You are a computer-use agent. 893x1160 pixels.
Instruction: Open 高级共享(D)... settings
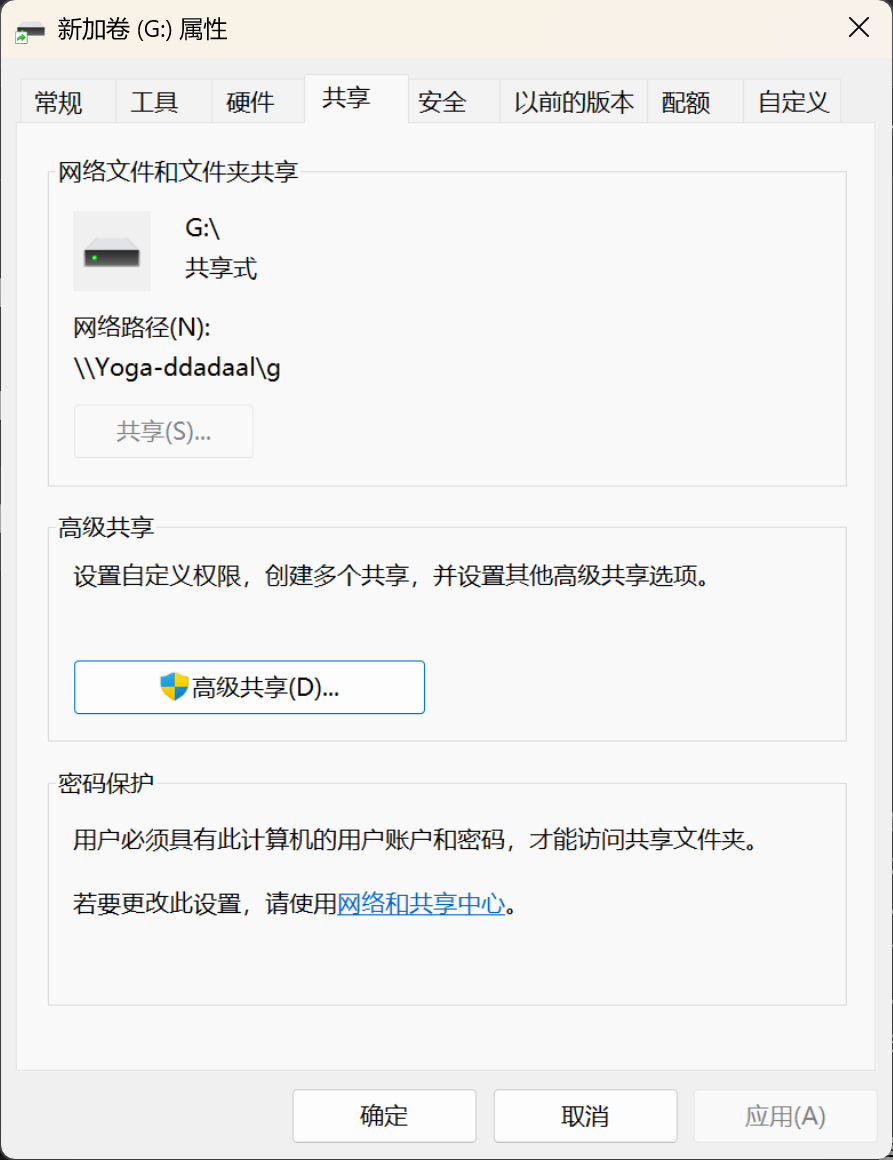click(x=249, y=687)
